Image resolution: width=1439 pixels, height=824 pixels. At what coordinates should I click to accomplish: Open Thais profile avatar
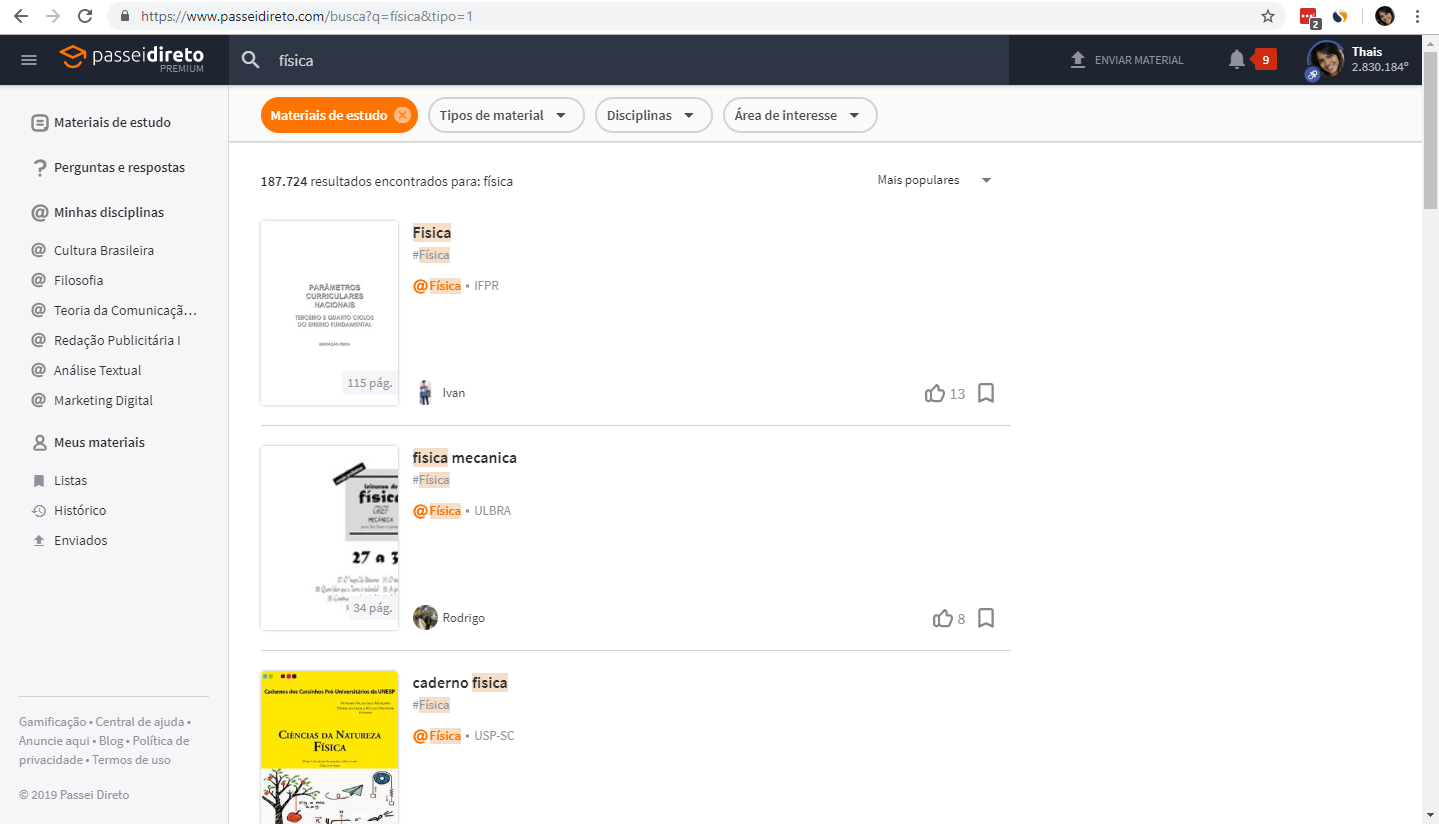pyautogui.click(x=1326, y=60)
